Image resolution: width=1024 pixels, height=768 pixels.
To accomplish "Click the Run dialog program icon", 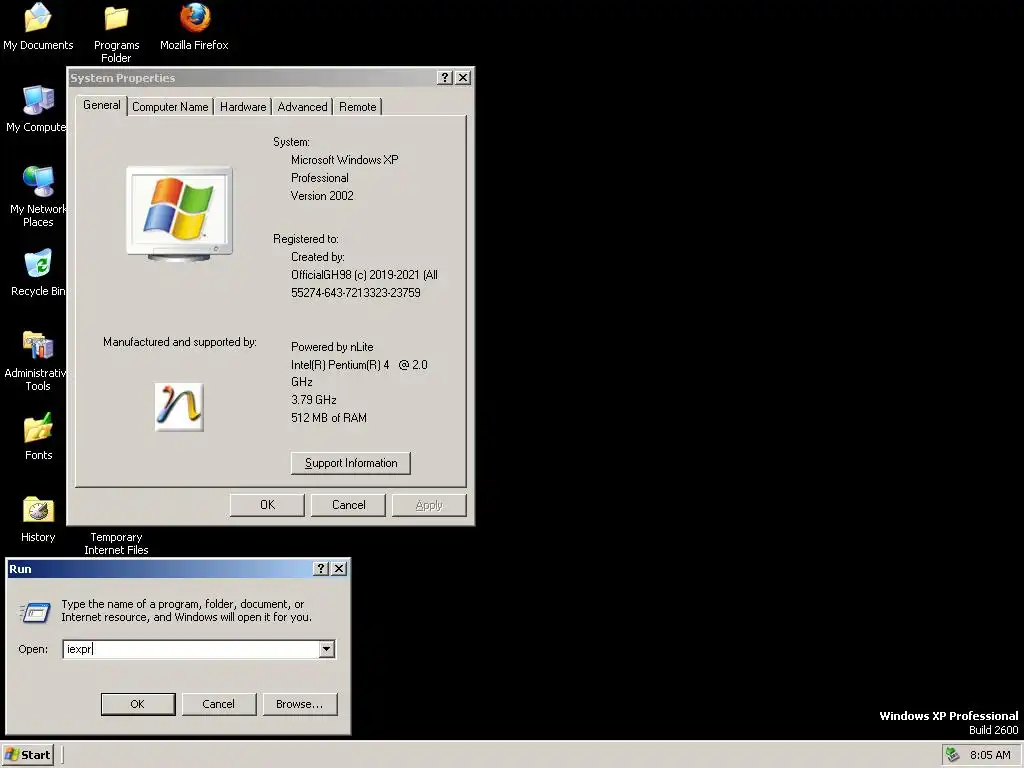I will [x=35, y=612].
